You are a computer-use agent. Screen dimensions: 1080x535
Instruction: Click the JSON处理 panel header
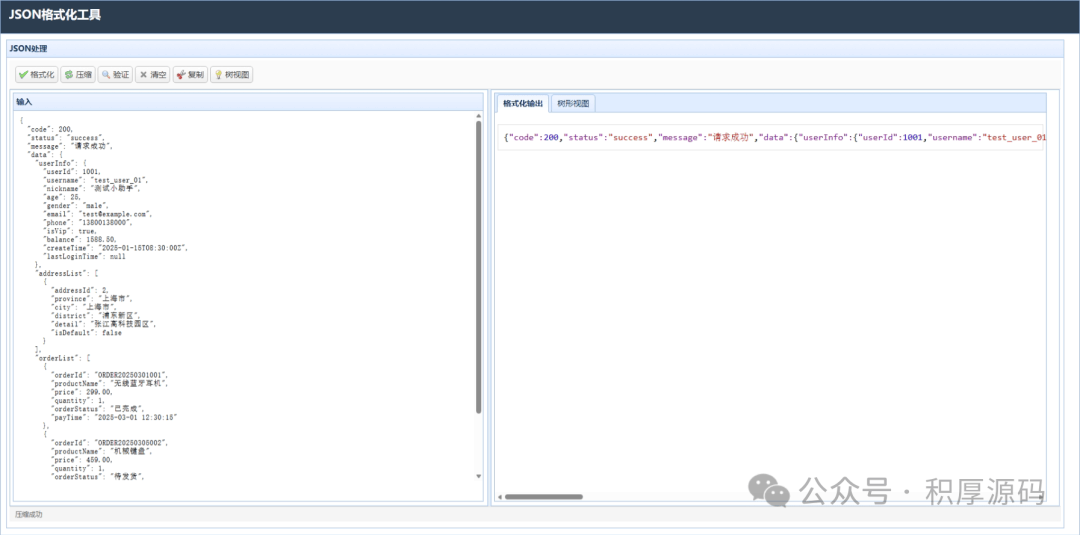[28, 48]
